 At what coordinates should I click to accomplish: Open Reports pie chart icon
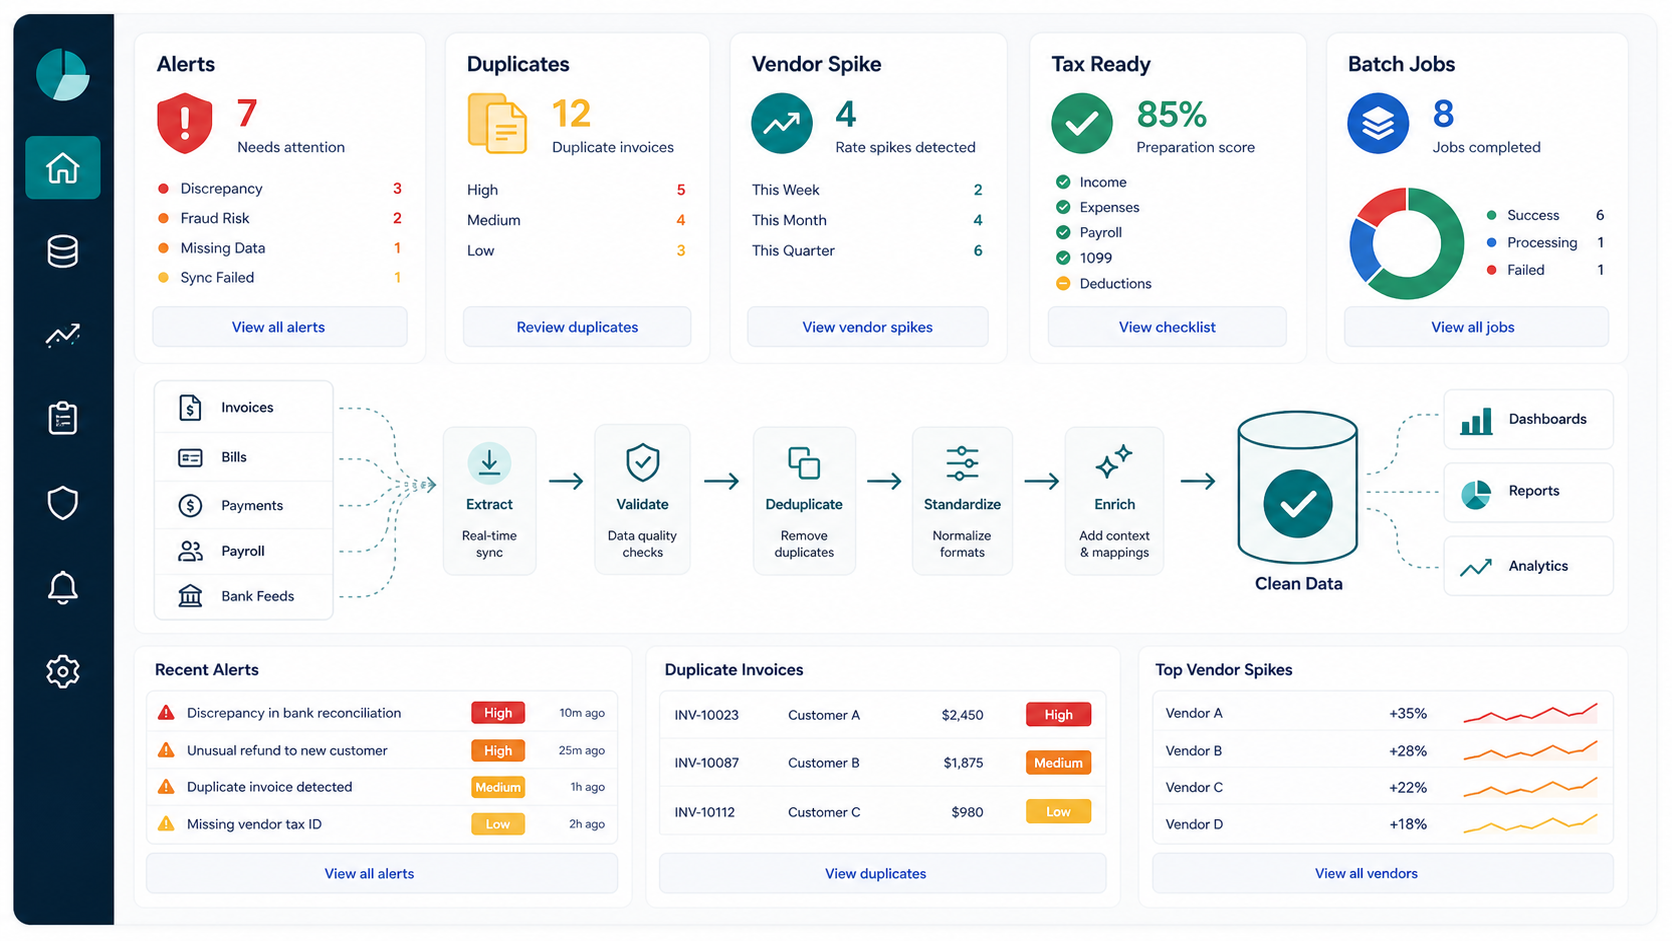[1476, 494]
